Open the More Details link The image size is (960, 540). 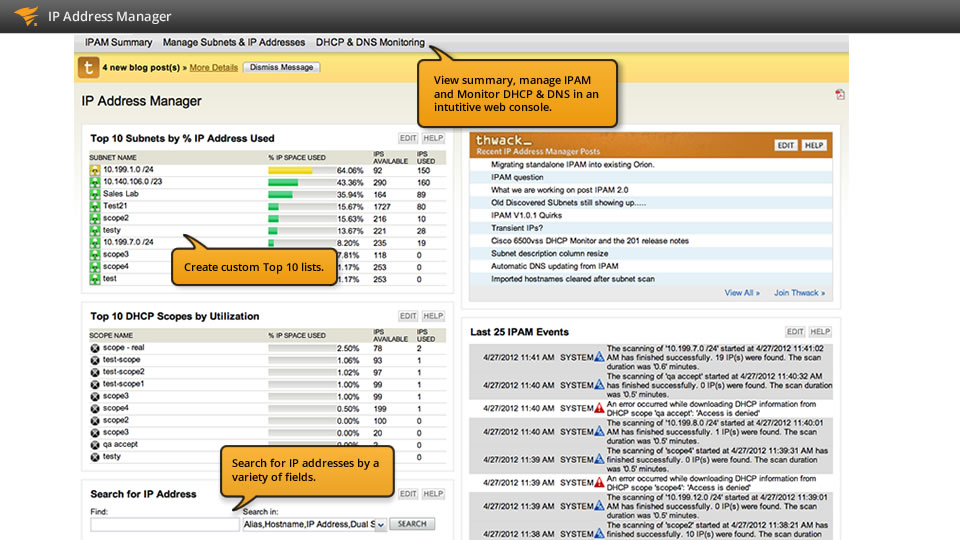point(213,67)
